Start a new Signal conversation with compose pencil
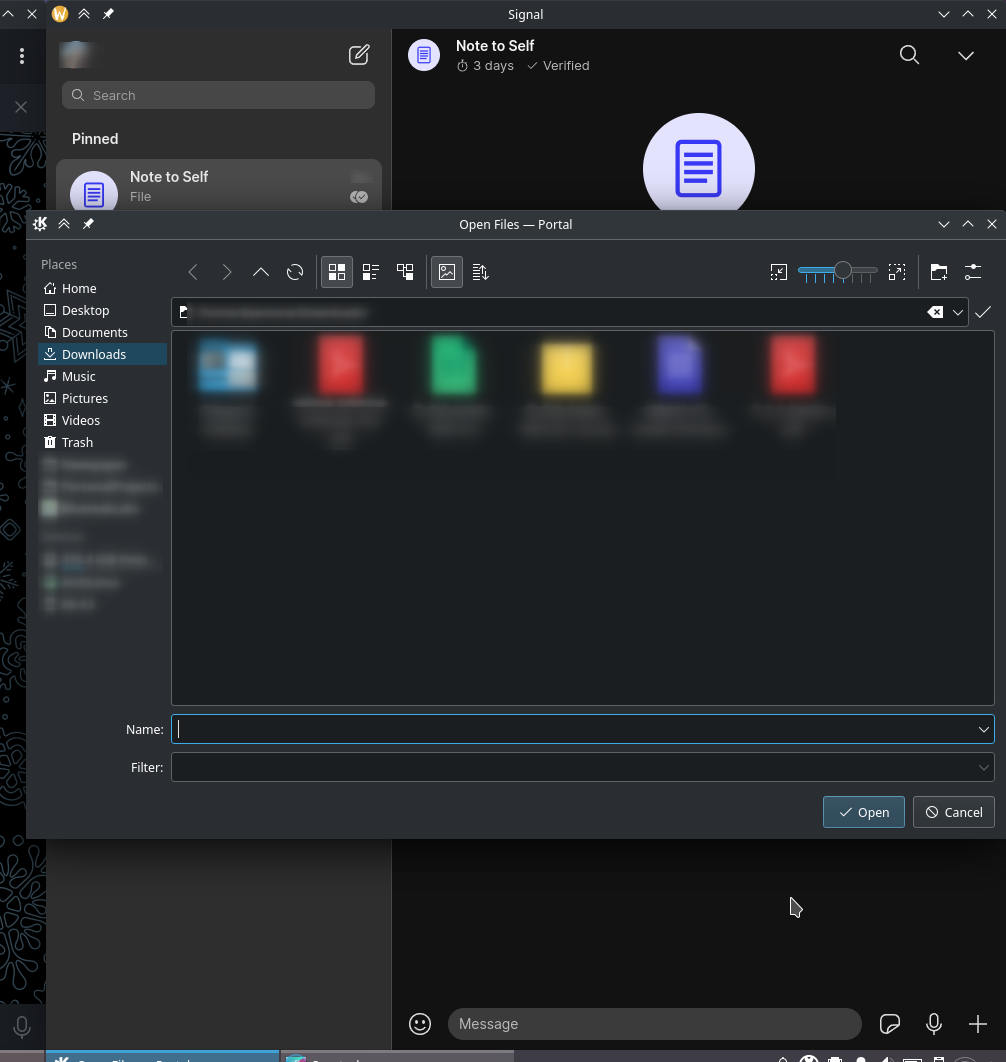This screenshot has height=1062, width=1006. point(359,55)
